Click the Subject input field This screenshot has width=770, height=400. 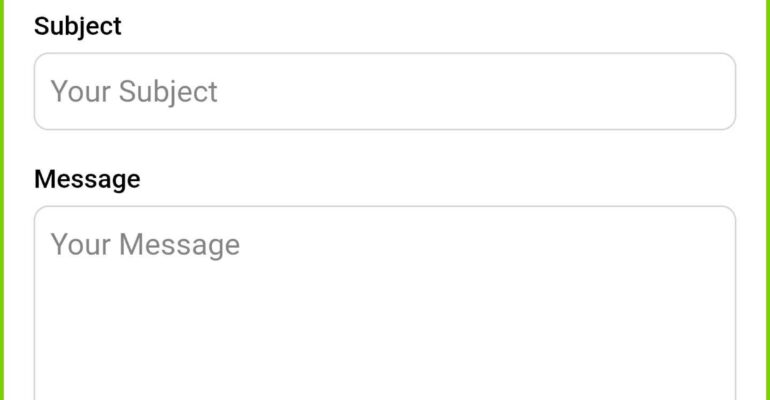(385, 91)
